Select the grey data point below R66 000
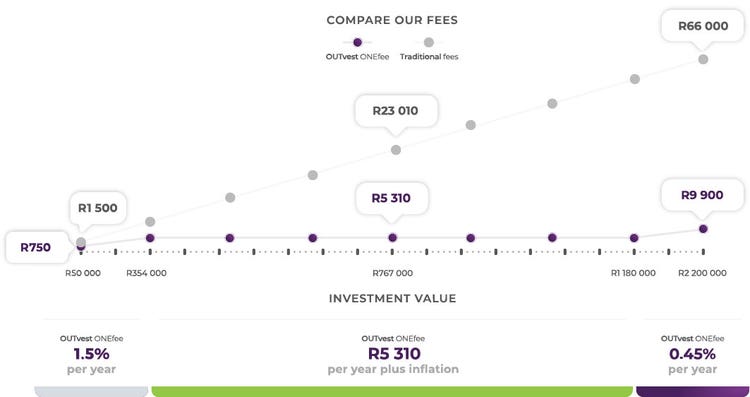Screen dimensions: 750x397 click(703, 59)
